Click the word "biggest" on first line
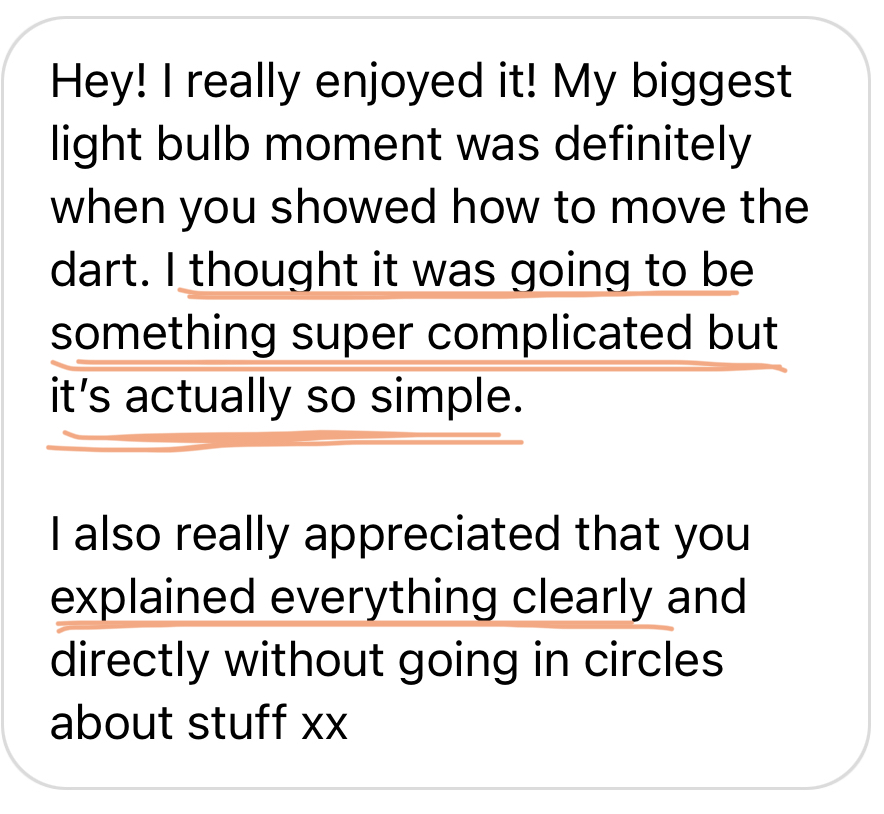884x814 pixels. tap(711, 83)
